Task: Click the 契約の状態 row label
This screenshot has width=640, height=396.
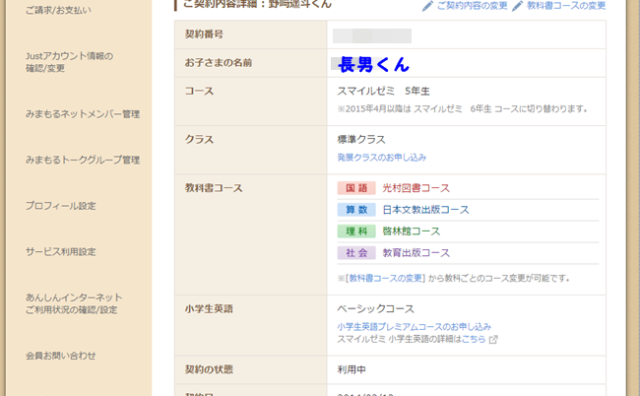Action: [x=209, y=369]
